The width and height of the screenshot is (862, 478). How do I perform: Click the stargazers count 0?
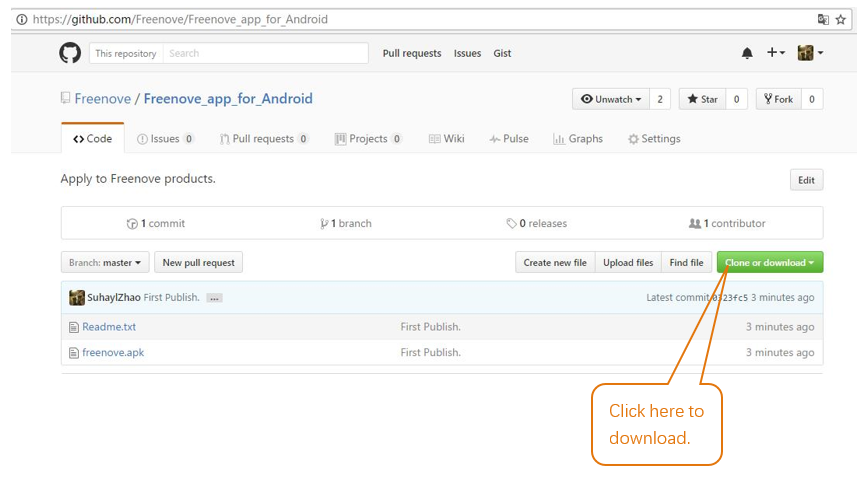(737, 99)
